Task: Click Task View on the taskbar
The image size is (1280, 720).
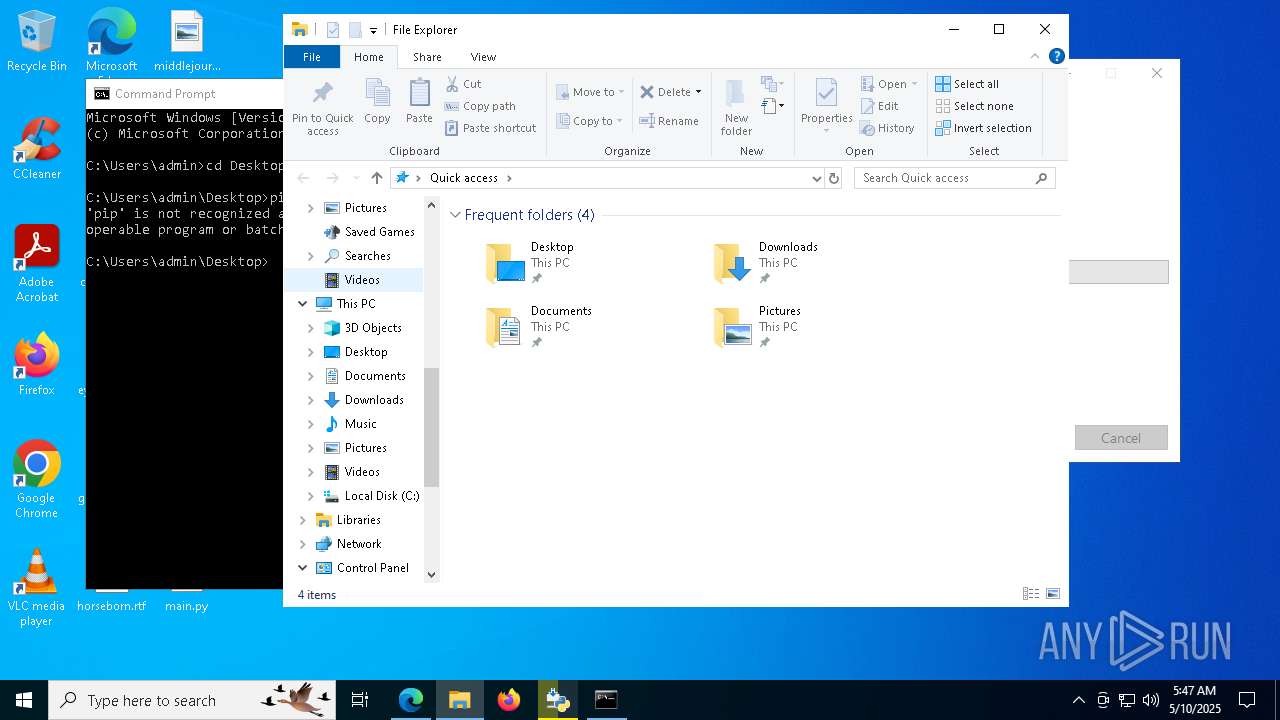Action: pyautogui.click(x=360, y=700)
